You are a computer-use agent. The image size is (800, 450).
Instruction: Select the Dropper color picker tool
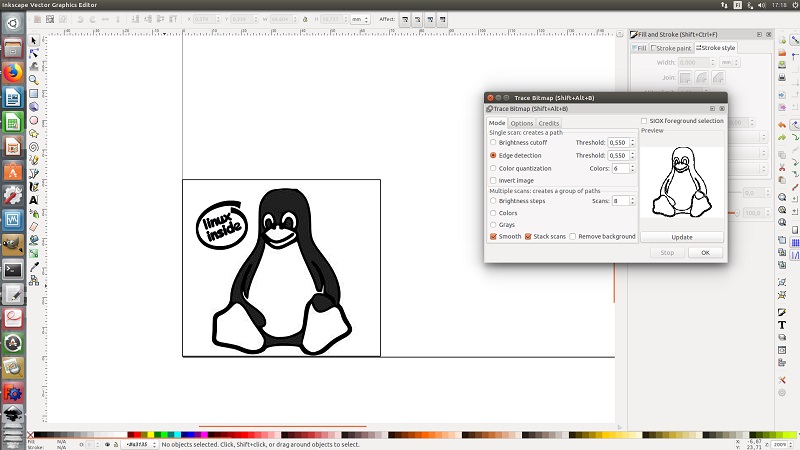[34, 267]
